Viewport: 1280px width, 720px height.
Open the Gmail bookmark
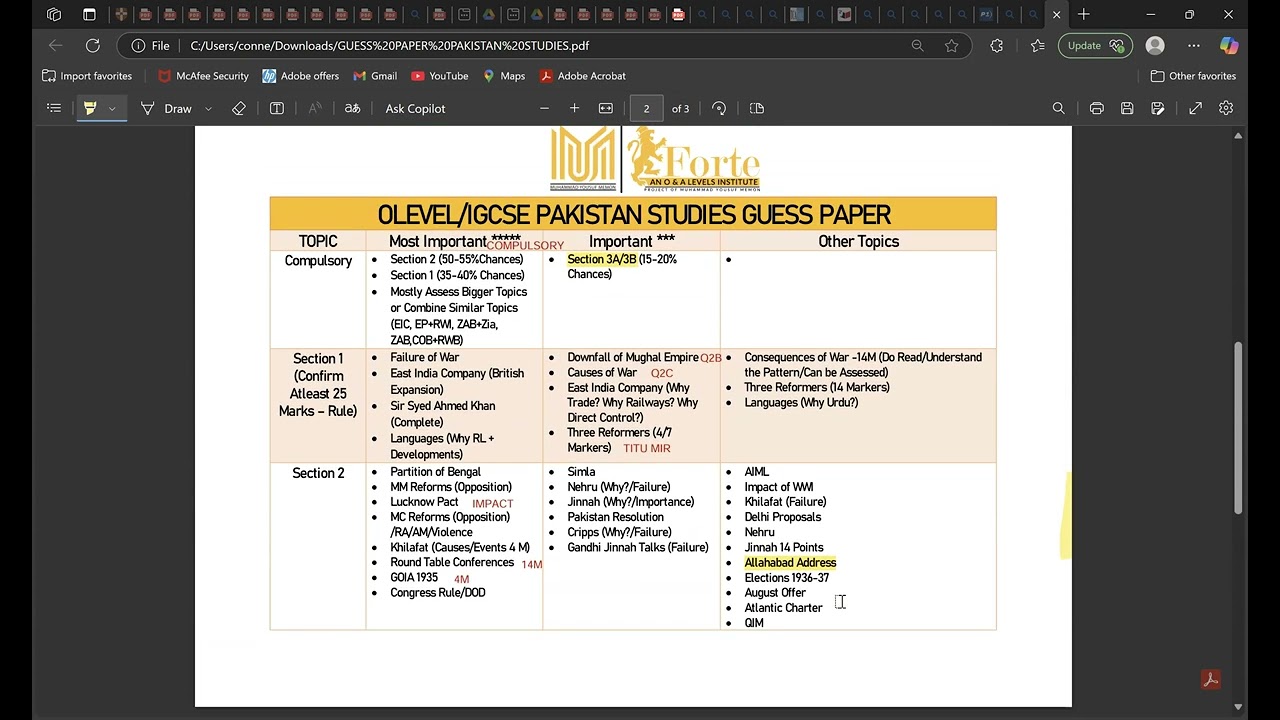[x=374, y=76]
